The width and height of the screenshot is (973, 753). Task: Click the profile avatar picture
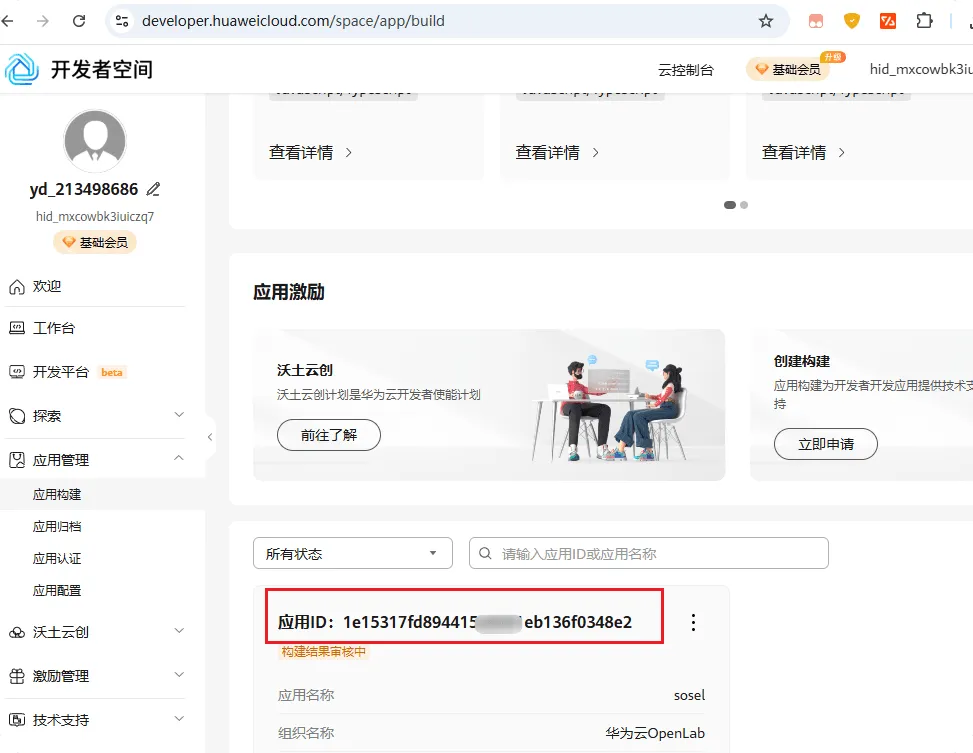(95, 141)
